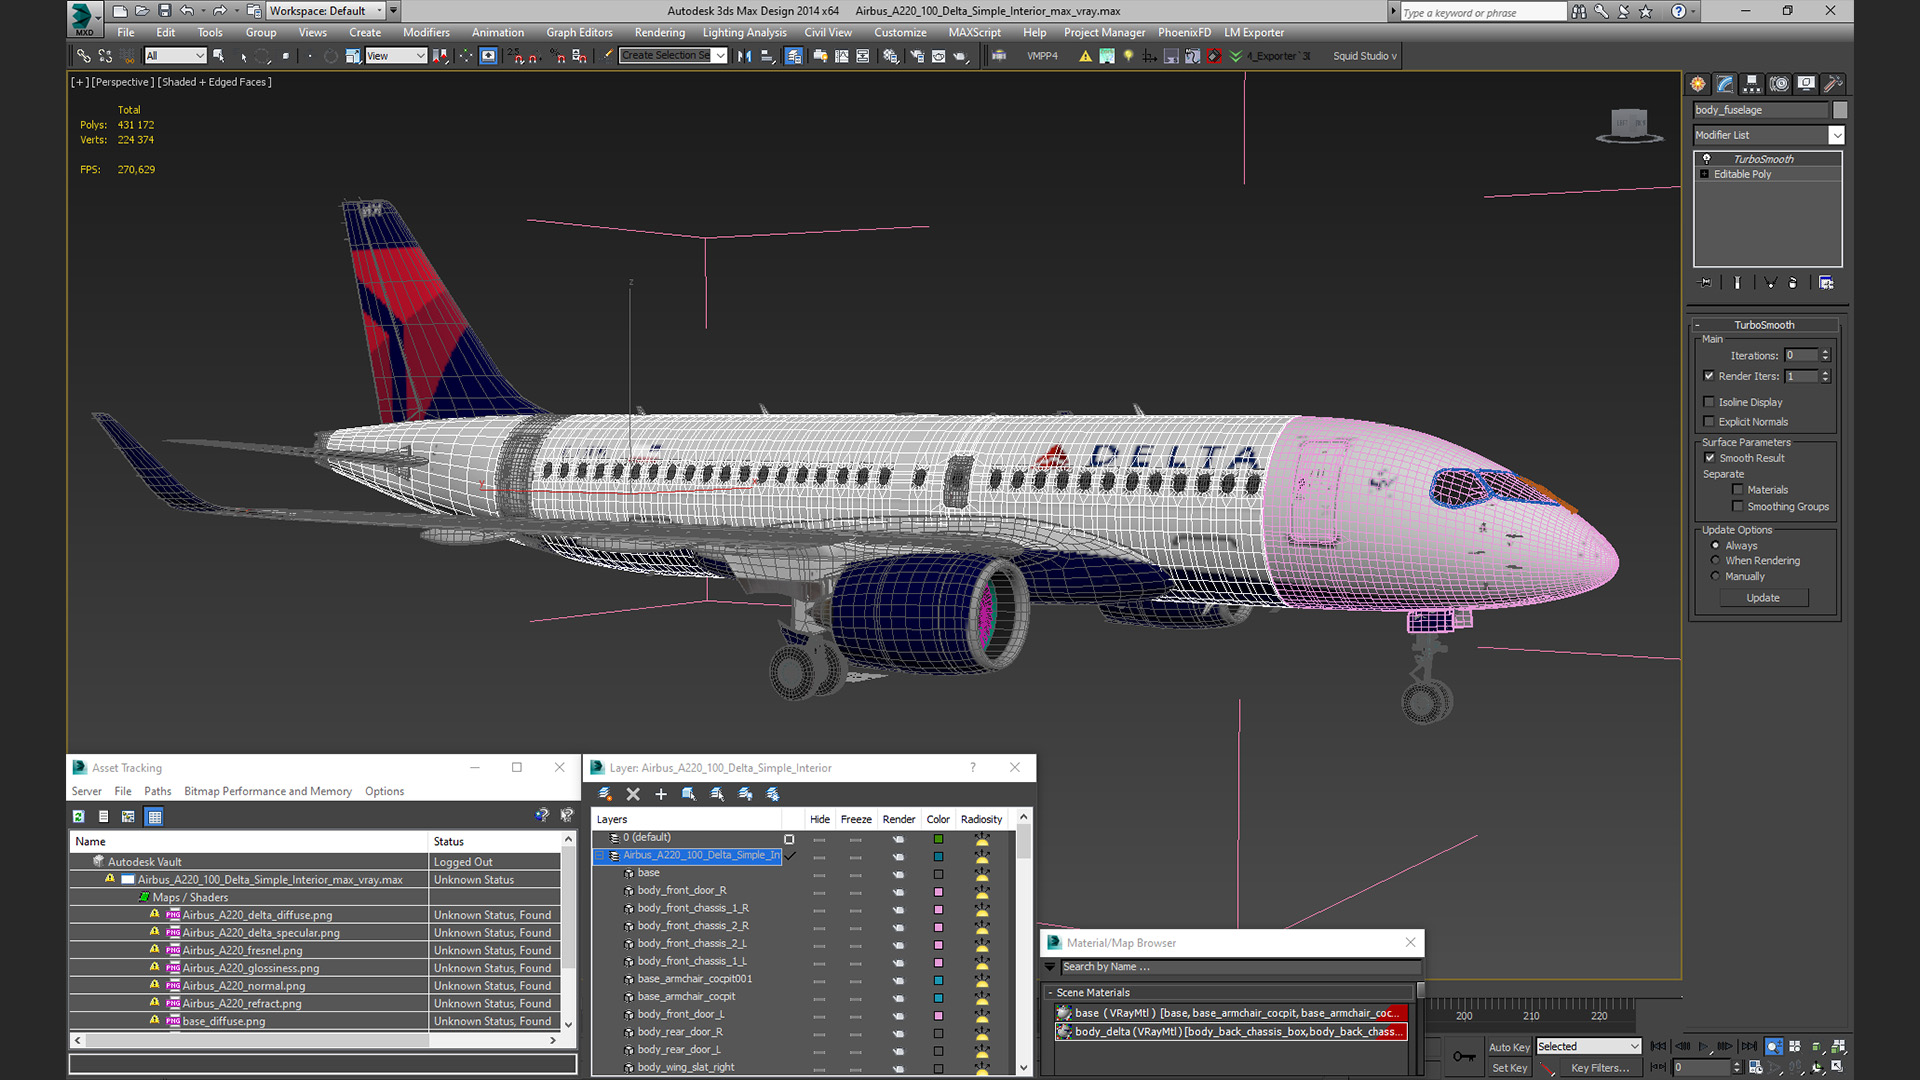
Task: Open the Customize menu
Action: pyautogui.click(x=900, y=32)
